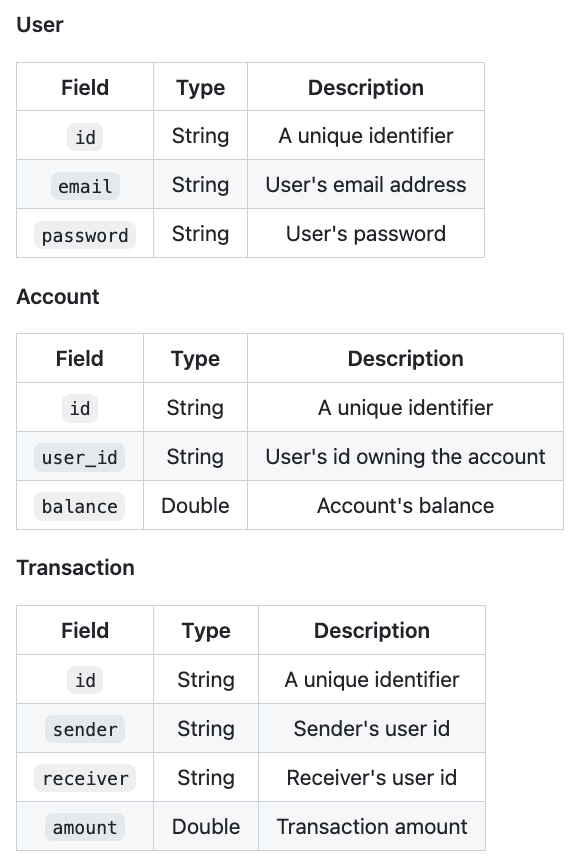Click the Transaction section heading
582x866 pixels.
click(x=76, y=568)
